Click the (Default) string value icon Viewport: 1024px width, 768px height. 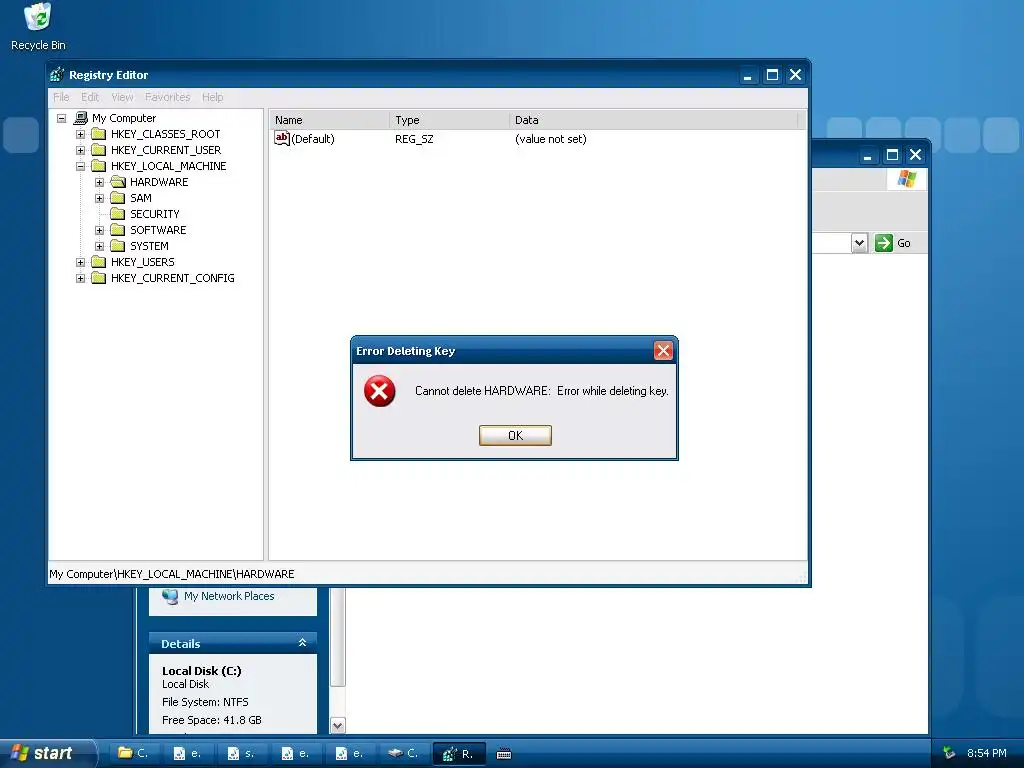point(281,138)
